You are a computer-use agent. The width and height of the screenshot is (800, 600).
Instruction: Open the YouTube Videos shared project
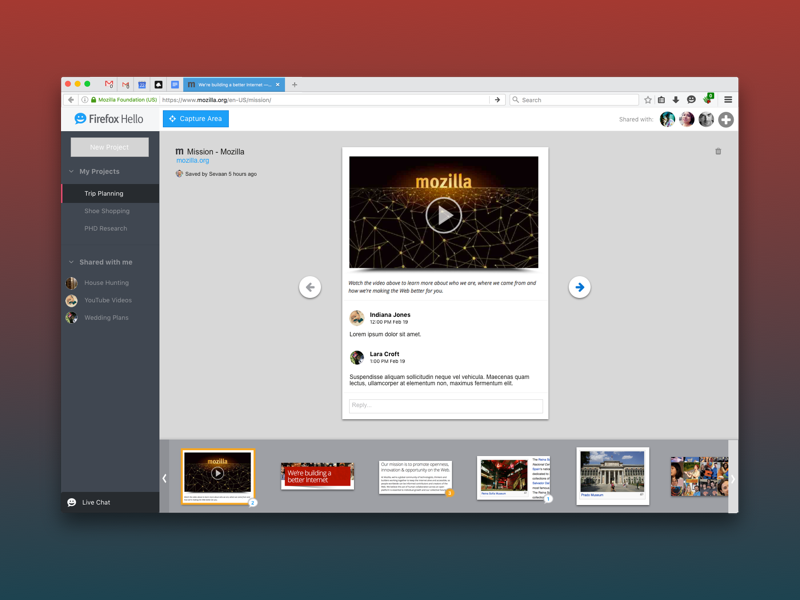coord(108,300)
